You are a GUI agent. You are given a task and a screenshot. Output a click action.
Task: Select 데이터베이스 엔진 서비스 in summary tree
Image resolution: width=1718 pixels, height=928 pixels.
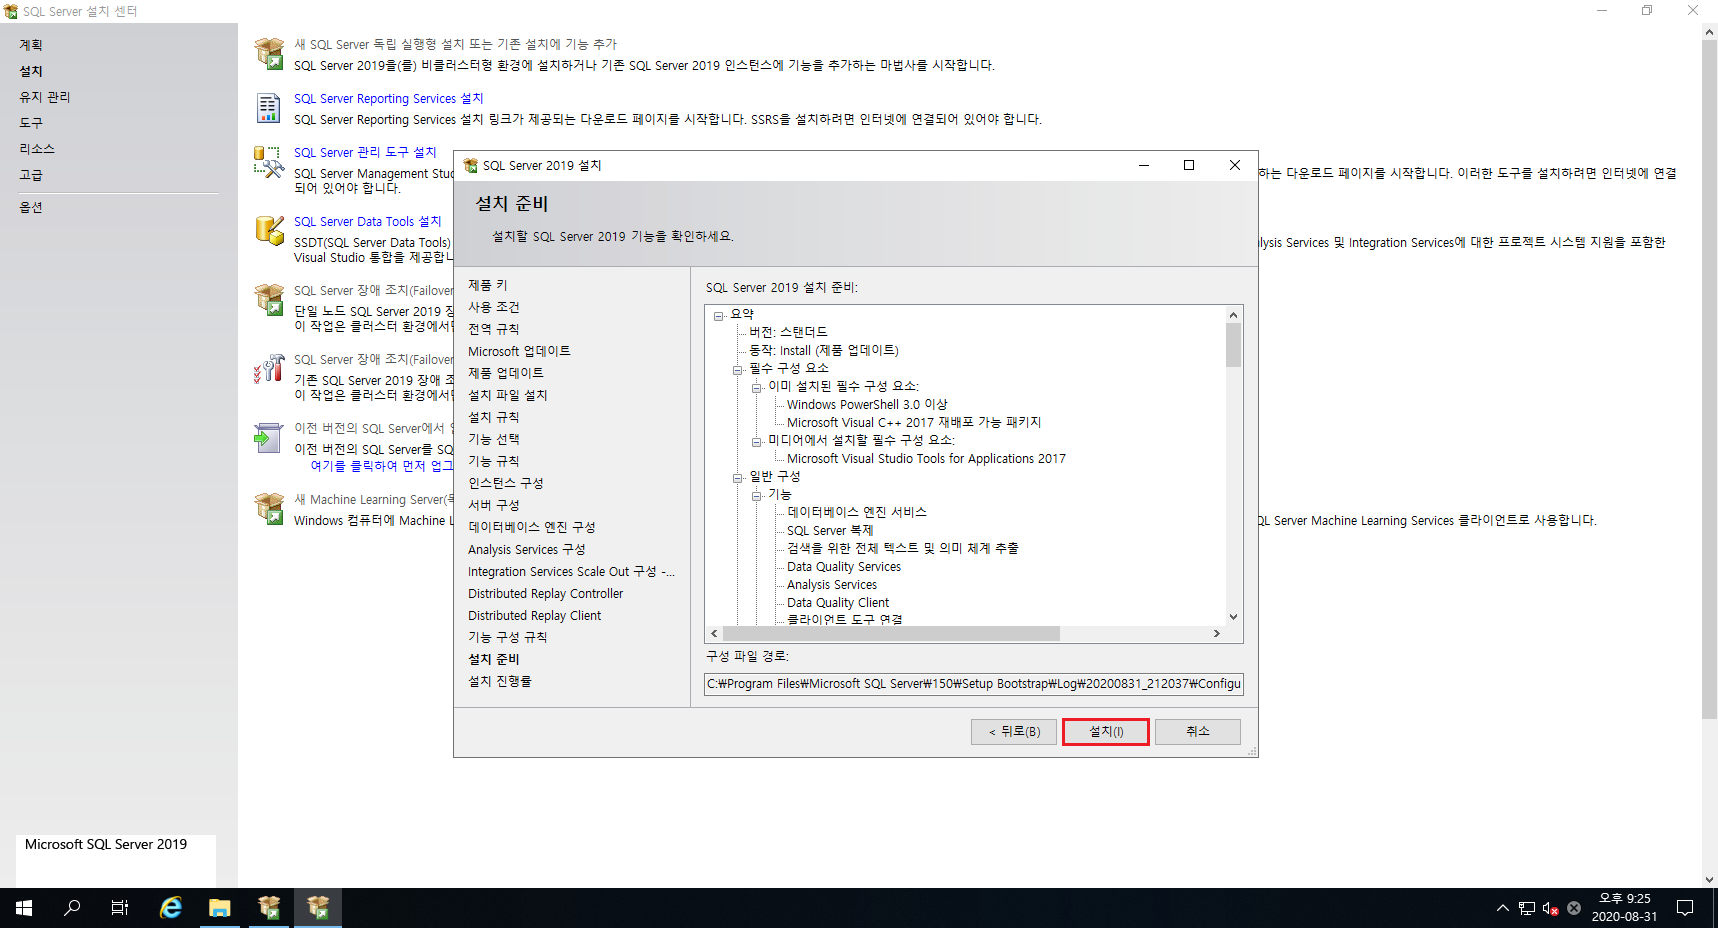[857, 512]
